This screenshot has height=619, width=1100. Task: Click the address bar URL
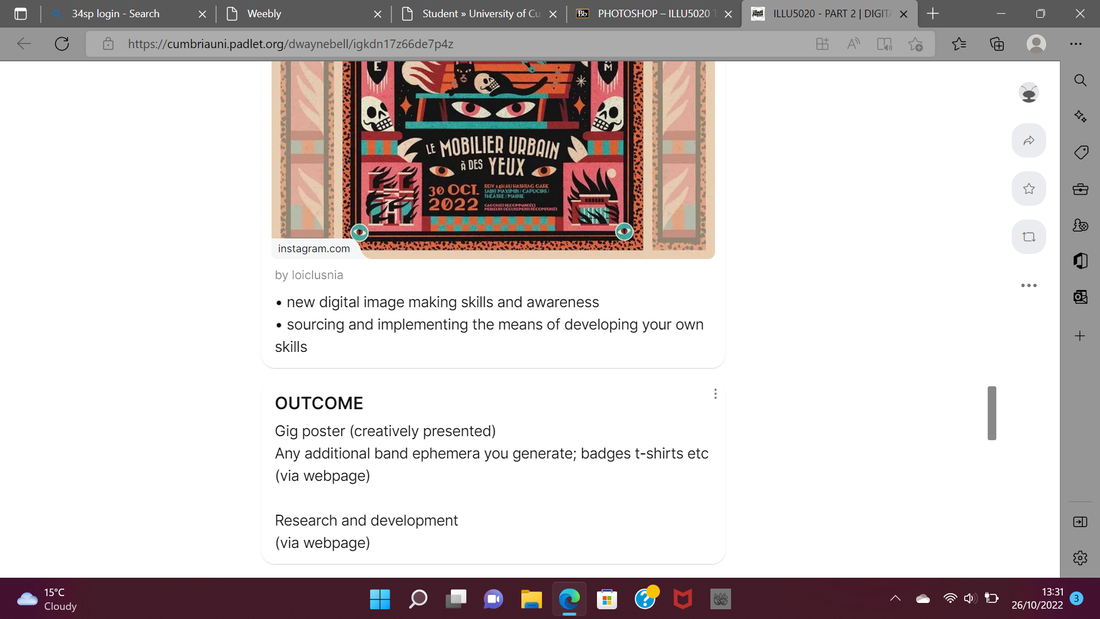(x=290, y=44)
